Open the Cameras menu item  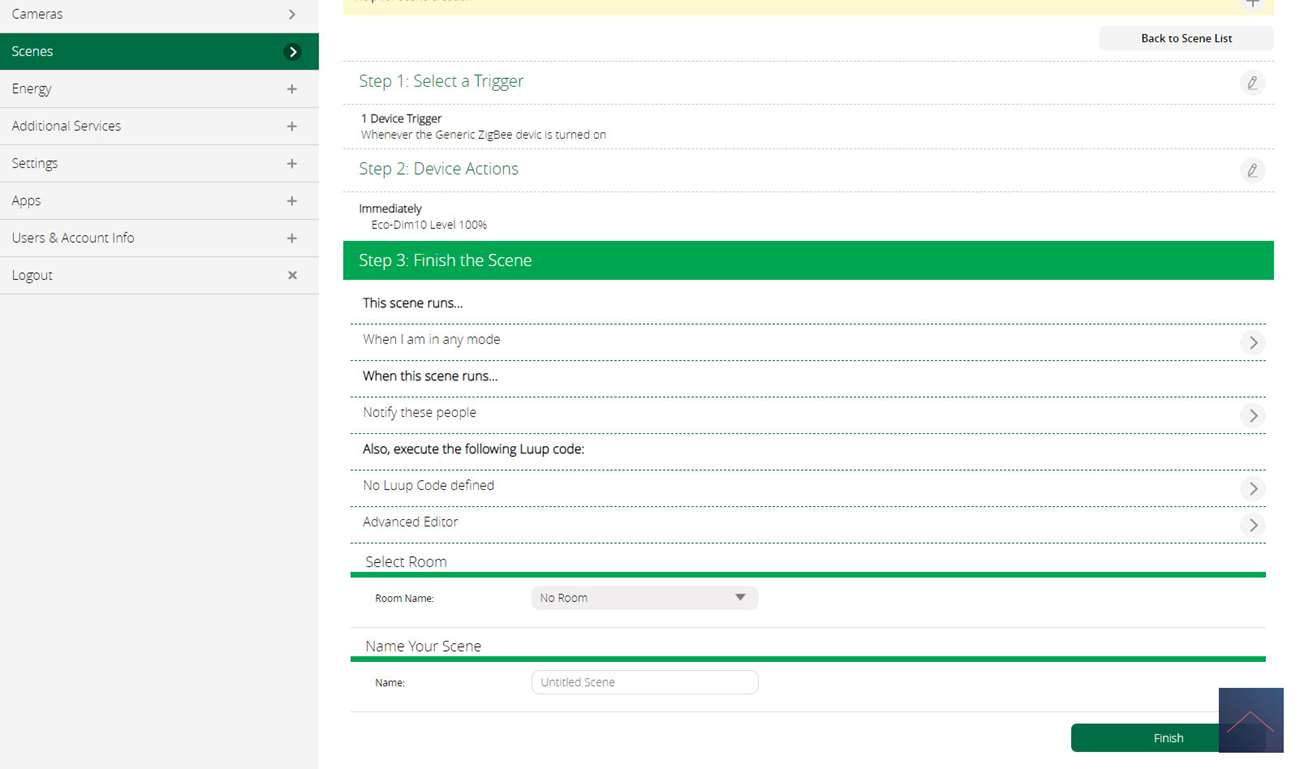pyautogui.click(x=159, y=14)
